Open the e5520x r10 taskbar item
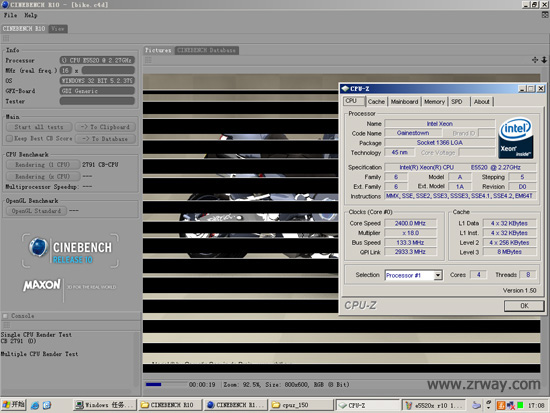The image size is (550, 413). click(434, 405)
